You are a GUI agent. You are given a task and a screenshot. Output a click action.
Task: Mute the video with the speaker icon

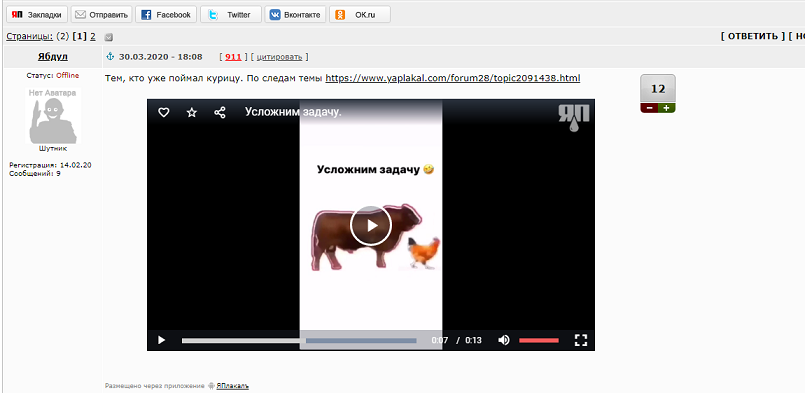click(504, 340)
